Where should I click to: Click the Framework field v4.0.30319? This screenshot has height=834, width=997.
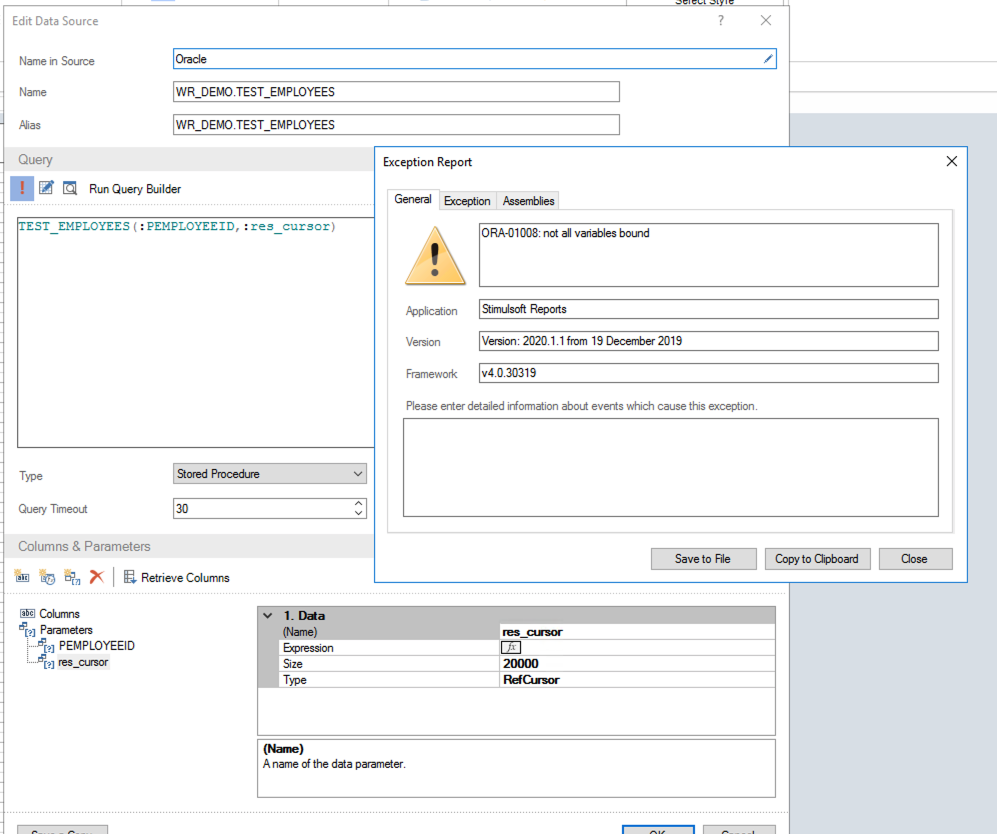708,373
